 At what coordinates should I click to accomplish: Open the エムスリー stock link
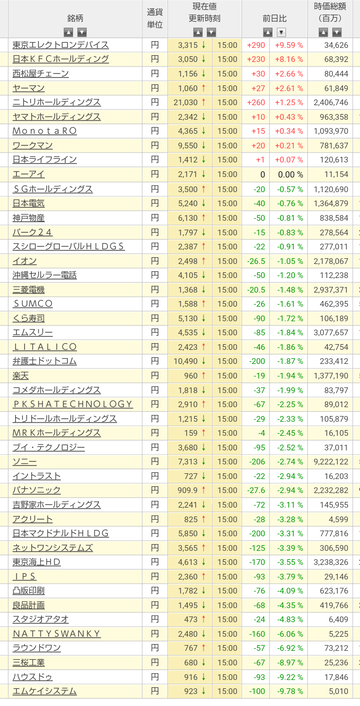(x=32, y=333)
